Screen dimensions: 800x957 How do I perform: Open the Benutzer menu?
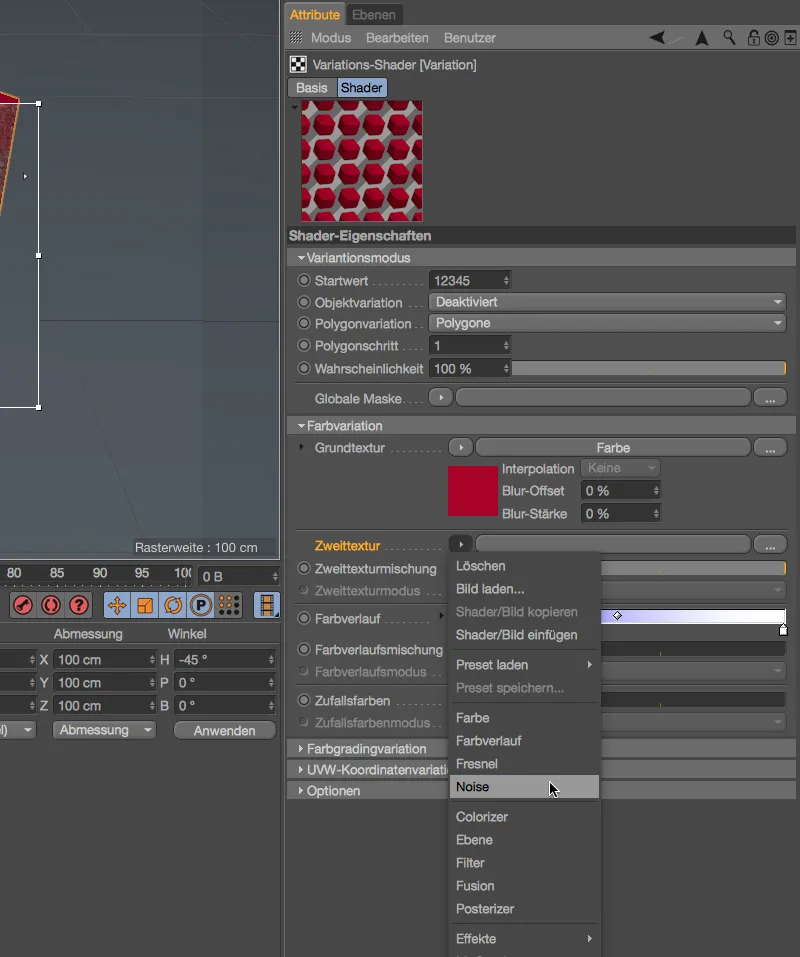pos(469,38)
